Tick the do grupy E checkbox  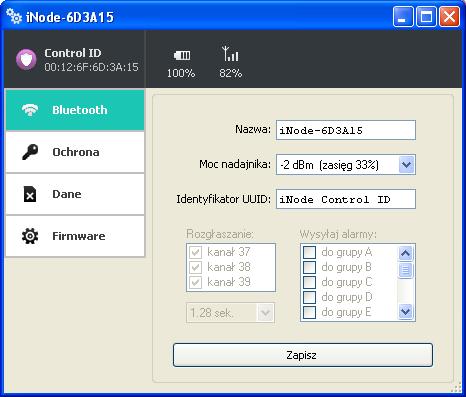coord(309,312)
